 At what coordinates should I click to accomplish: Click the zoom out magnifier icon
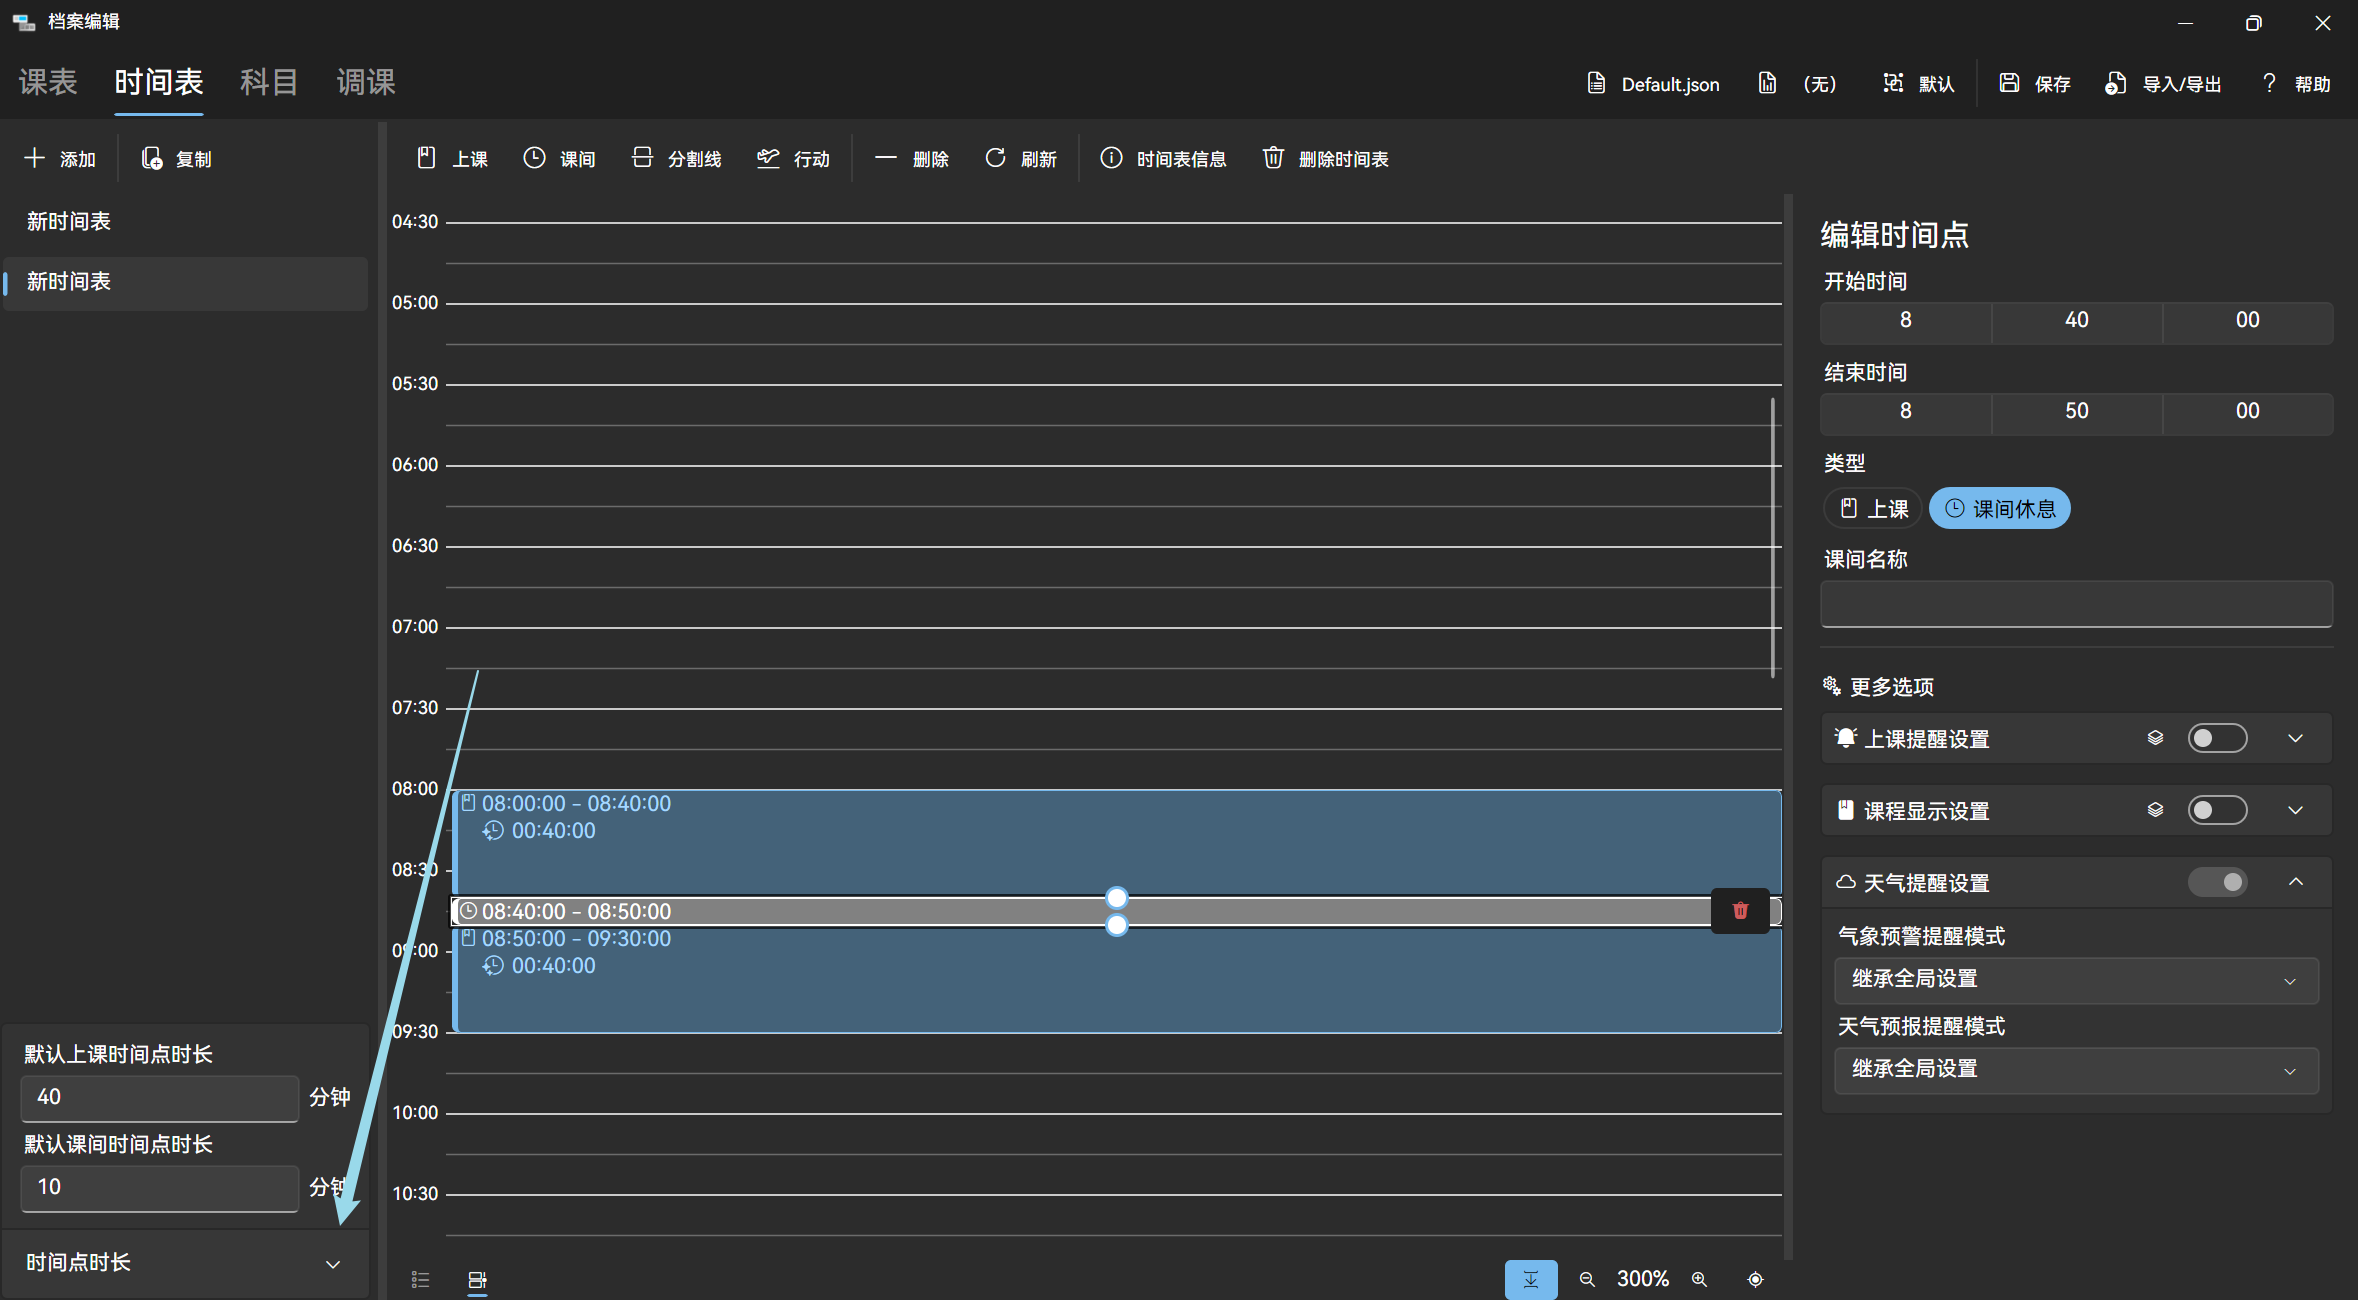[x=1587, y=1279]
